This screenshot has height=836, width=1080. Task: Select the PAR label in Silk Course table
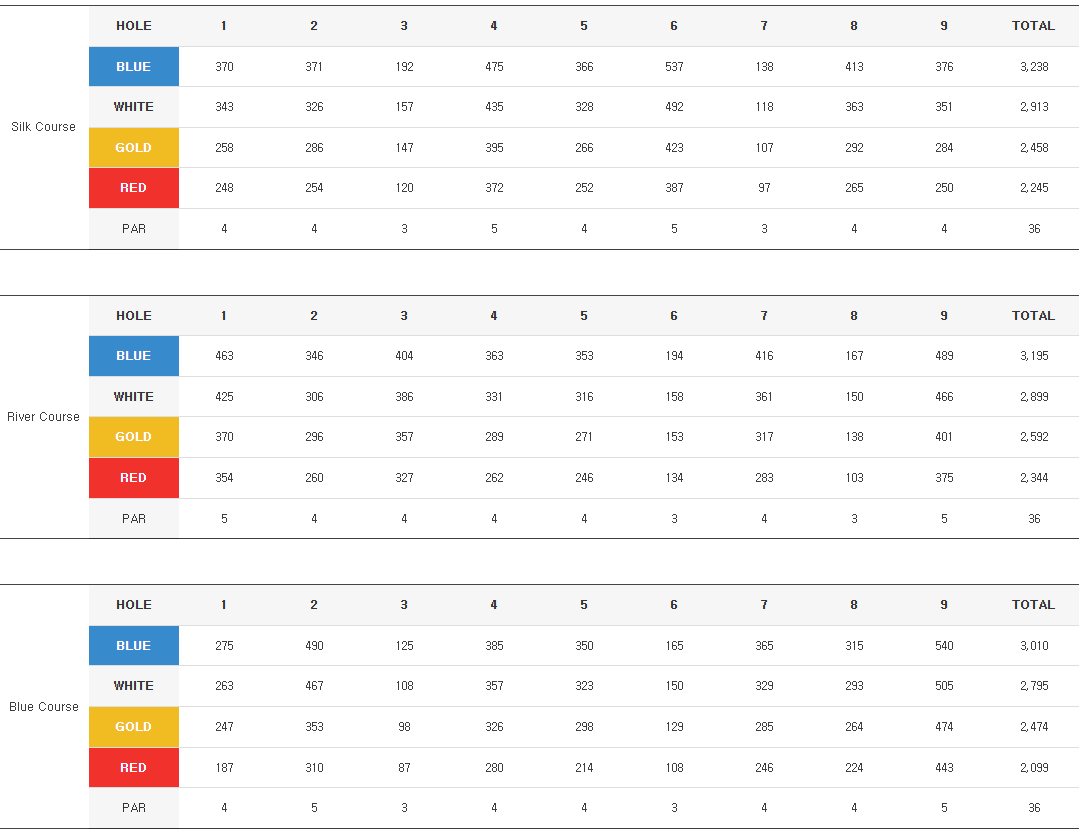[133, 229]
